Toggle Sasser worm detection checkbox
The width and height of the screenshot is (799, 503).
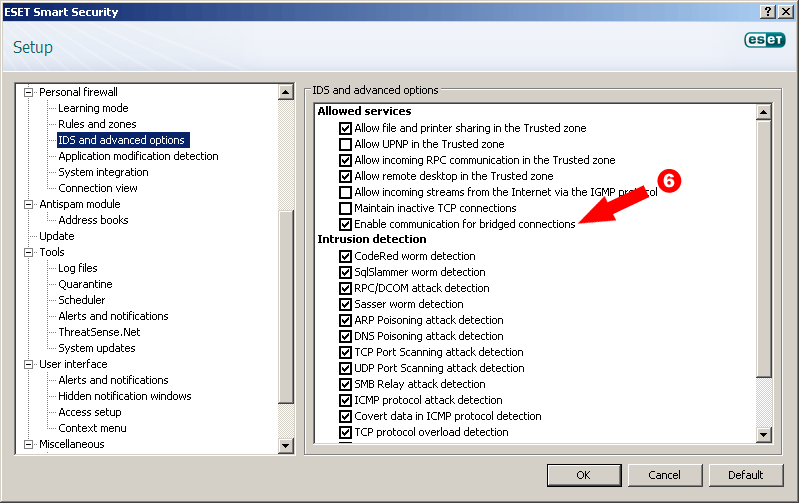[x=345, y=304]
